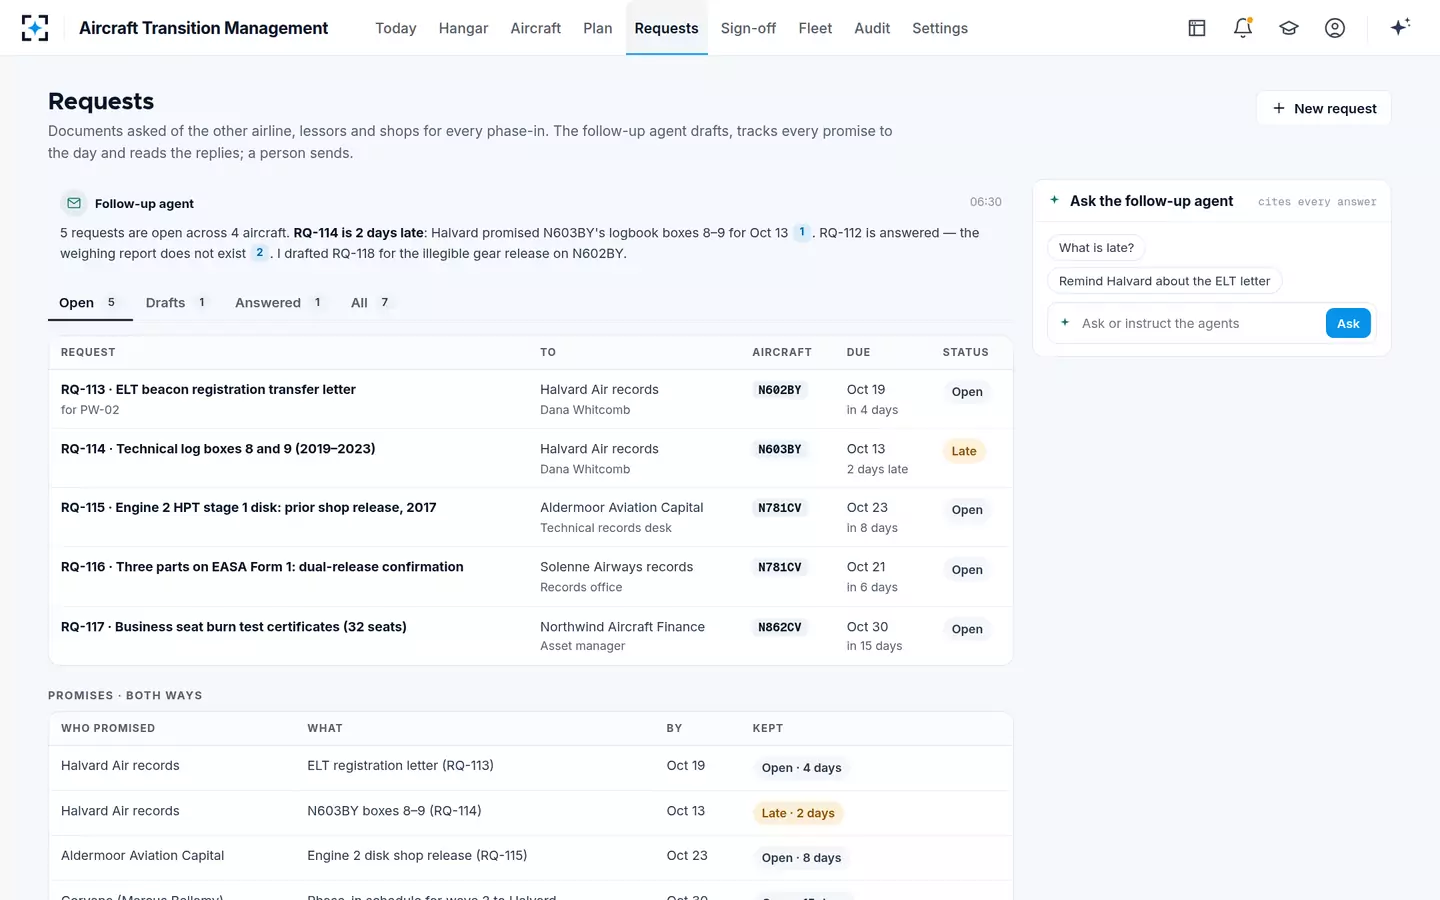Click the N862CV aircraft tag
This screenshot has height=900, width=1440.
point(780,627)
